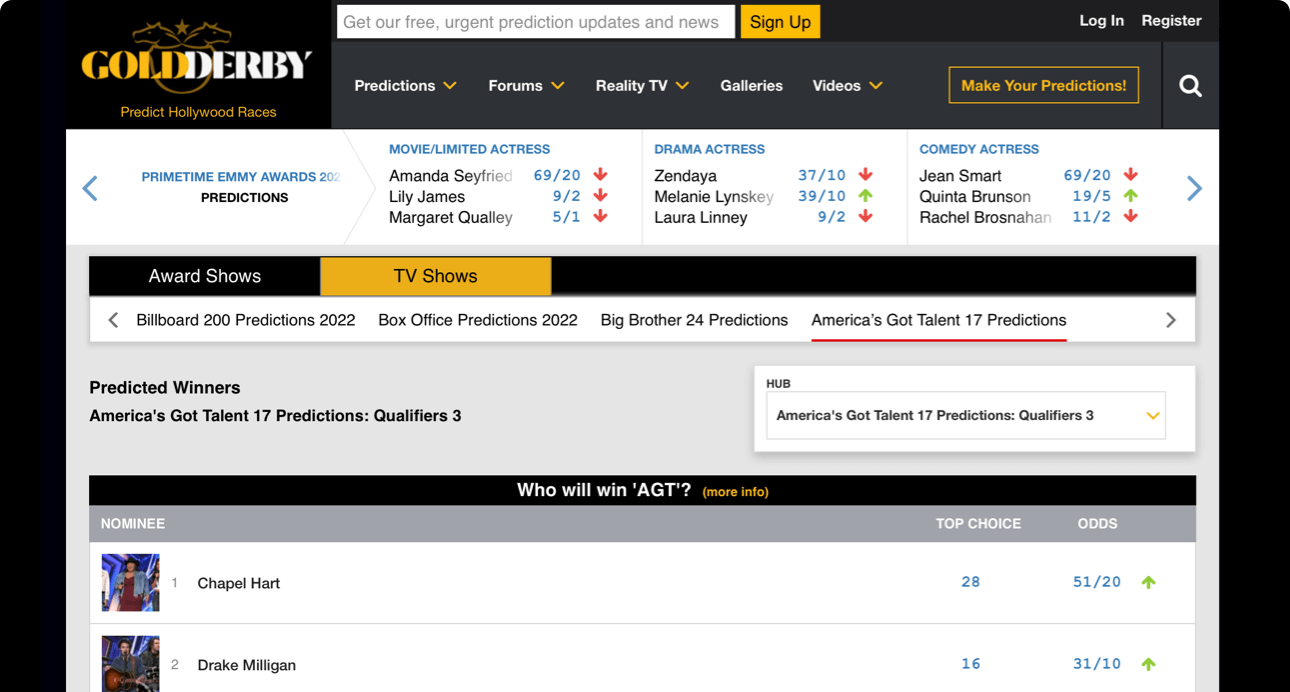Select Big Brother 24 Predictions tab
Viewport: 1290px width, 692px height.
(x=694, y=320)
